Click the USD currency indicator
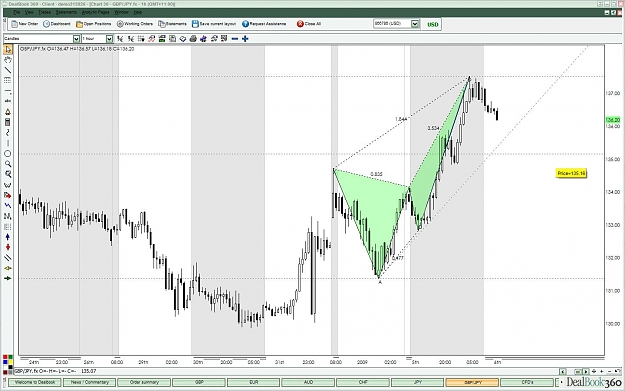 (x=432, y=24)
